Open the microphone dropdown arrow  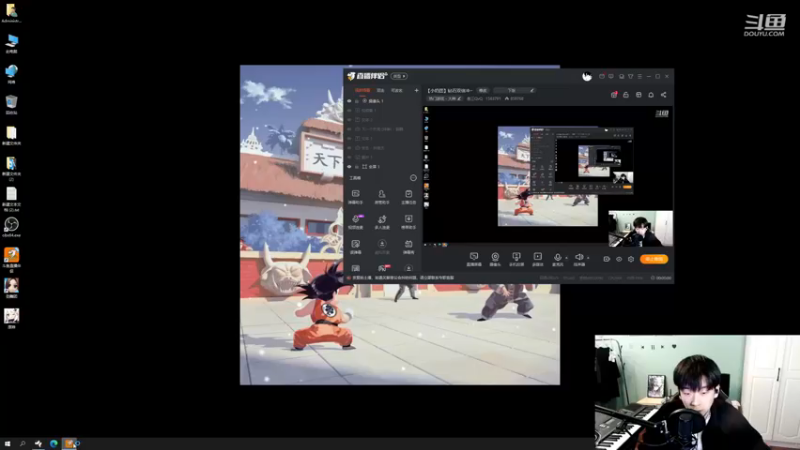[566, 258]
